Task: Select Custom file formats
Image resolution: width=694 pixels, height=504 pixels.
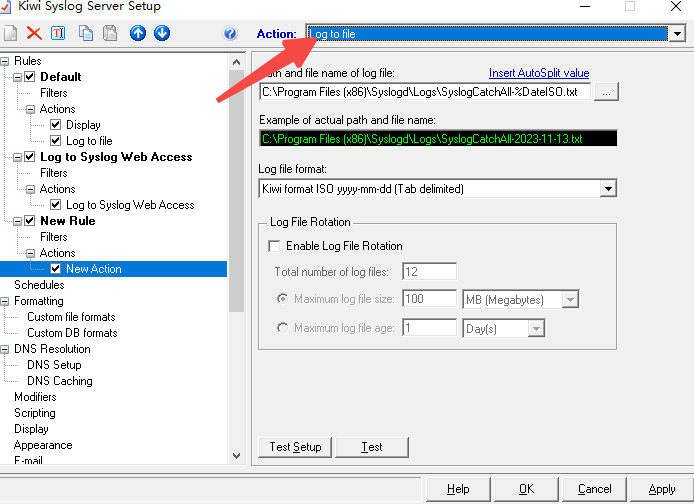Action: point(71,317)
